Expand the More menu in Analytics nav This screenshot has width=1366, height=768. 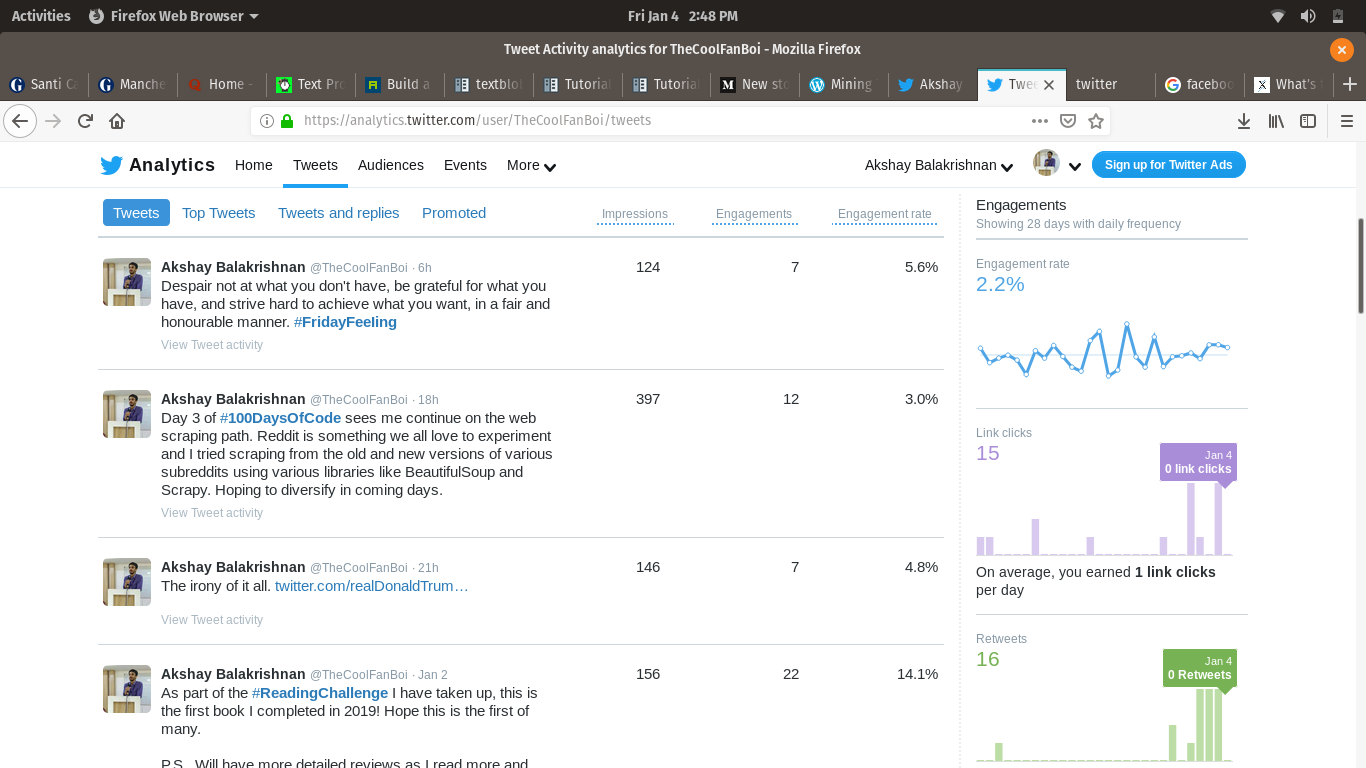coord(531,165)
